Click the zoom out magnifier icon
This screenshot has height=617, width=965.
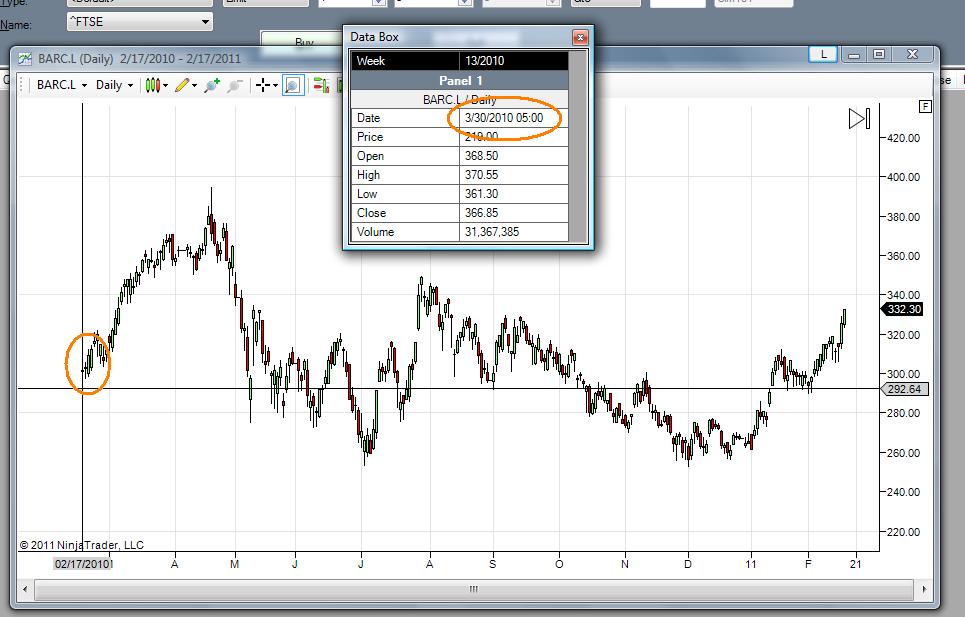tap(234, 85)
